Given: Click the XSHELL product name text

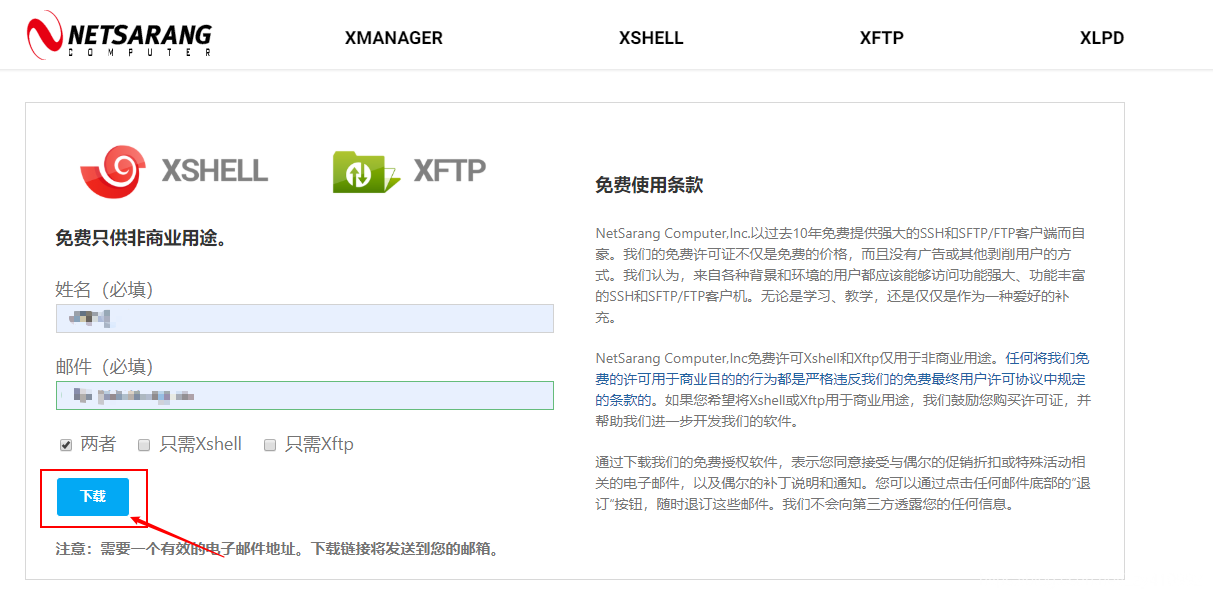Looking at the screenshot, I should click(215, 170).
